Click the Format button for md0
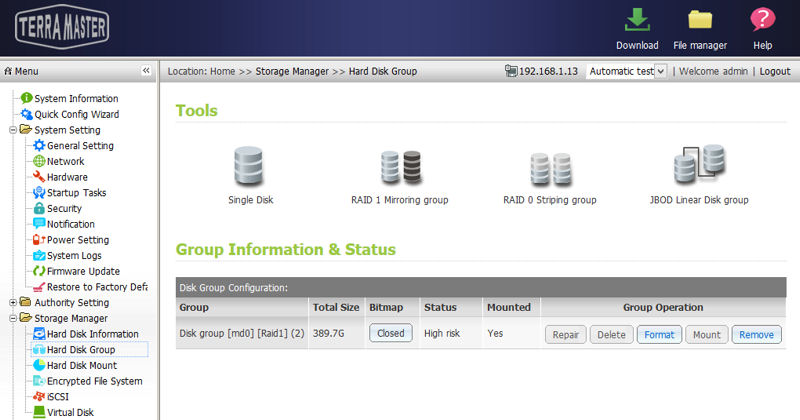 (x=659, y=335)
